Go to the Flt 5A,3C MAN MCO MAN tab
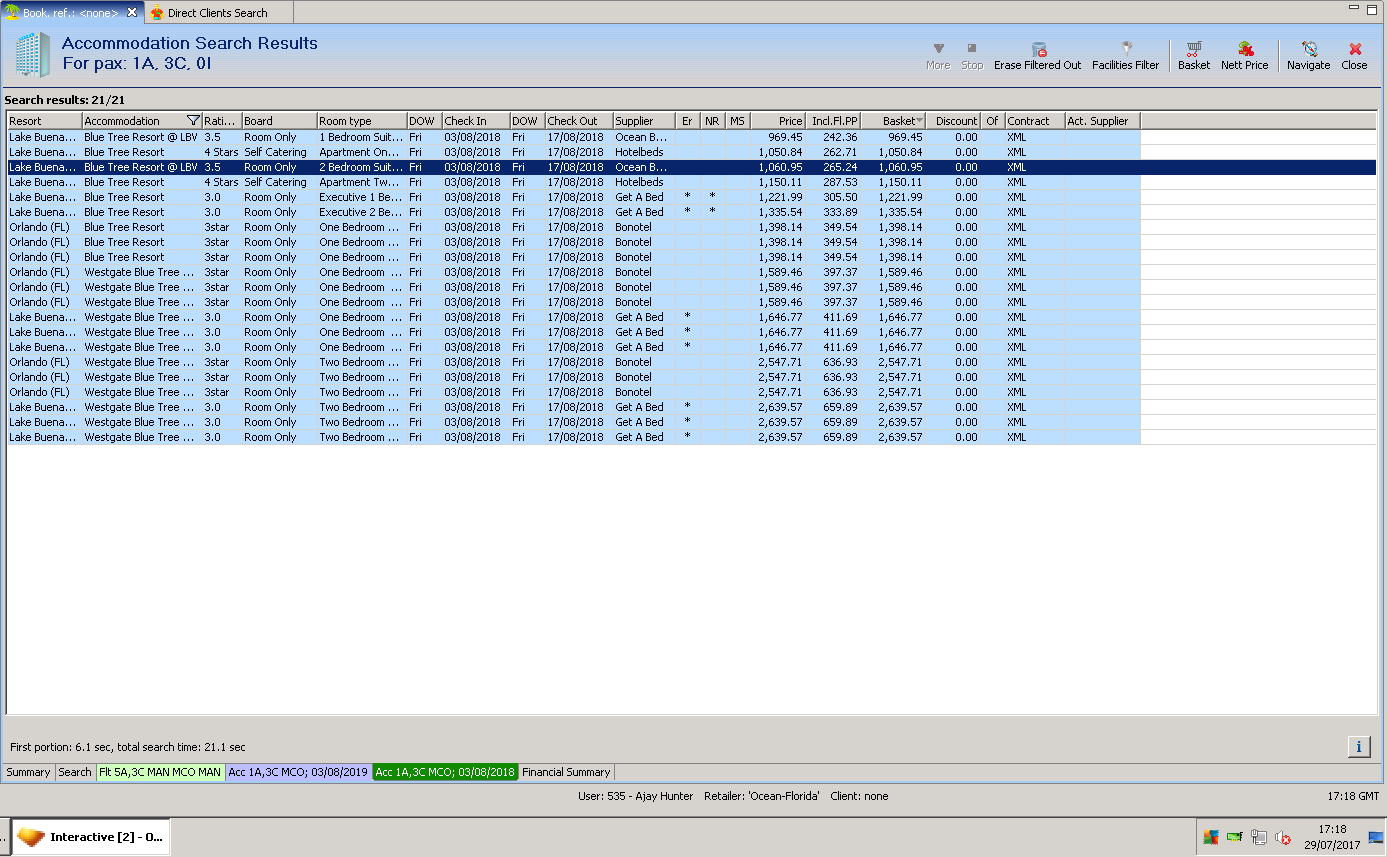Image resolution: width=1387 pixels, height=857 pixels. click(x=160, y=772)
